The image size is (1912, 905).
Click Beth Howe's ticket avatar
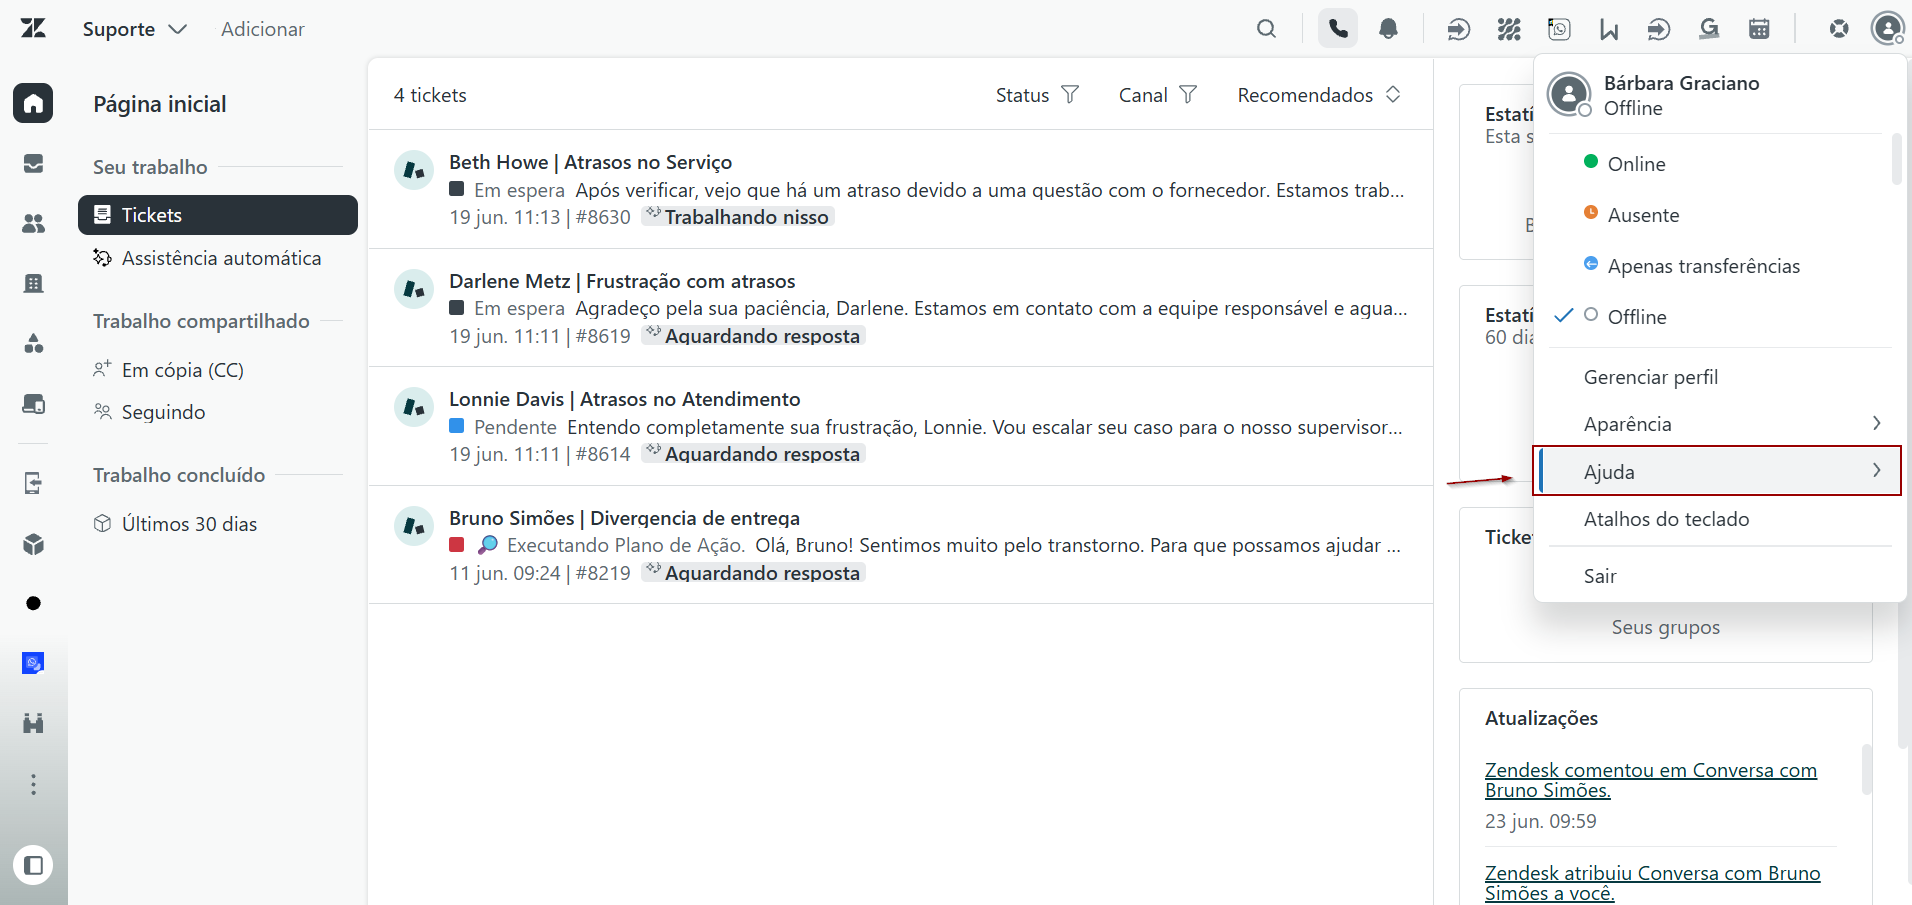[414, 170]
